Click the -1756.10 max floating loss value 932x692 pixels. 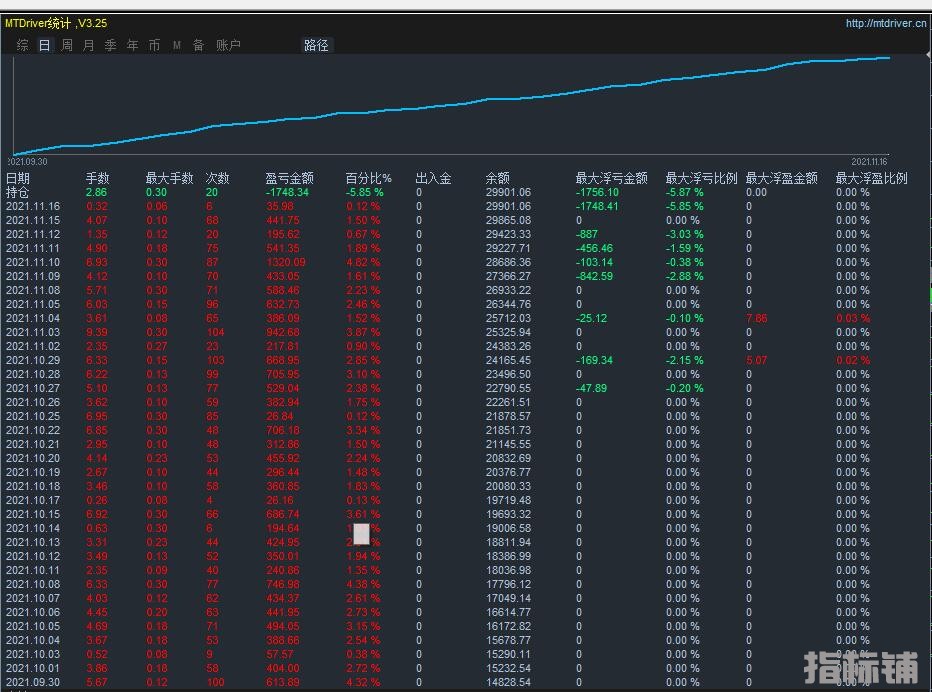pyautogui.click(x=597, y=192)
